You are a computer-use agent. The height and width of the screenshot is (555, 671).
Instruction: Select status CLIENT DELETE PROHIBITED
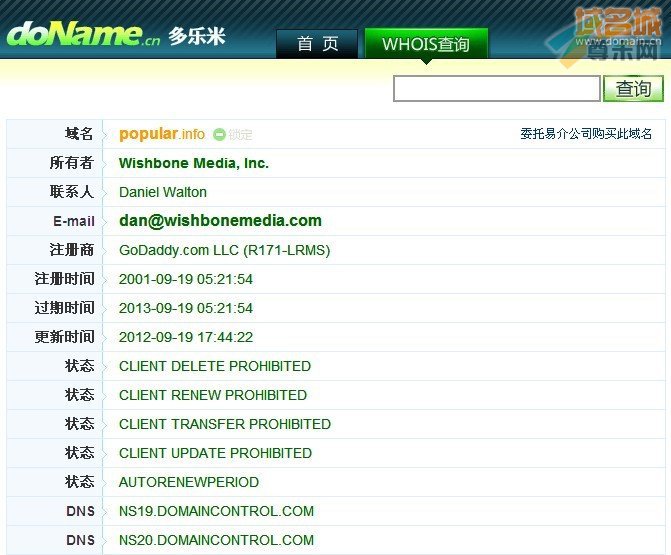click(x=215, y=366)
